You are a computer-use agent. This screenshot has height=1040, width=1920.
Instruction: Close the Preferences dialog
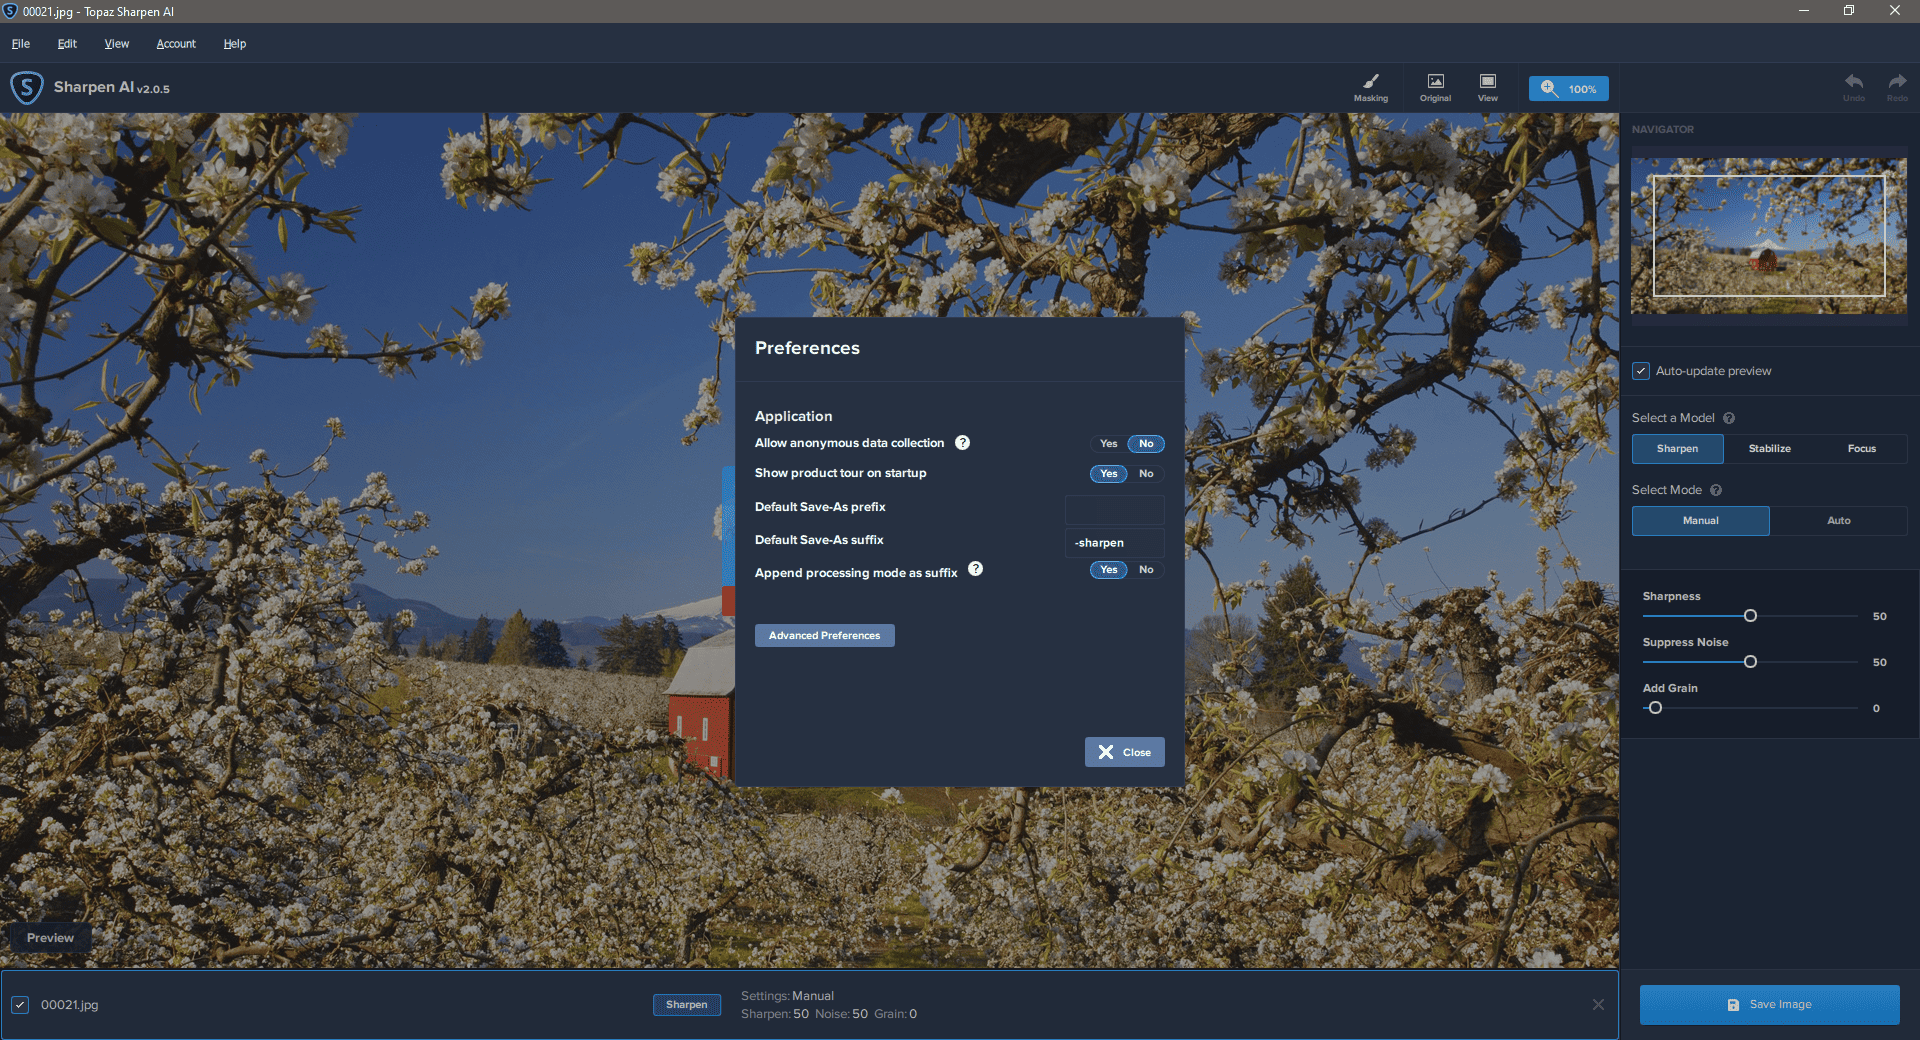click(1124, 752)
